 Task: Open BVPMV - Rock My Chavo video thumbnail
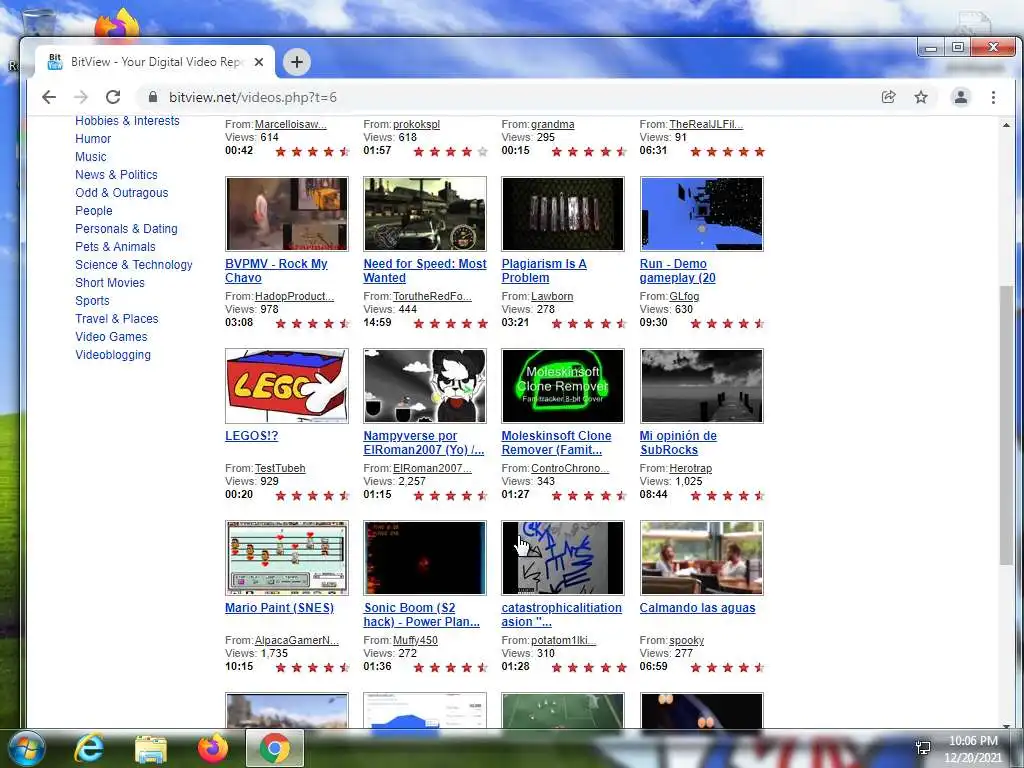(x=287, y=214)
